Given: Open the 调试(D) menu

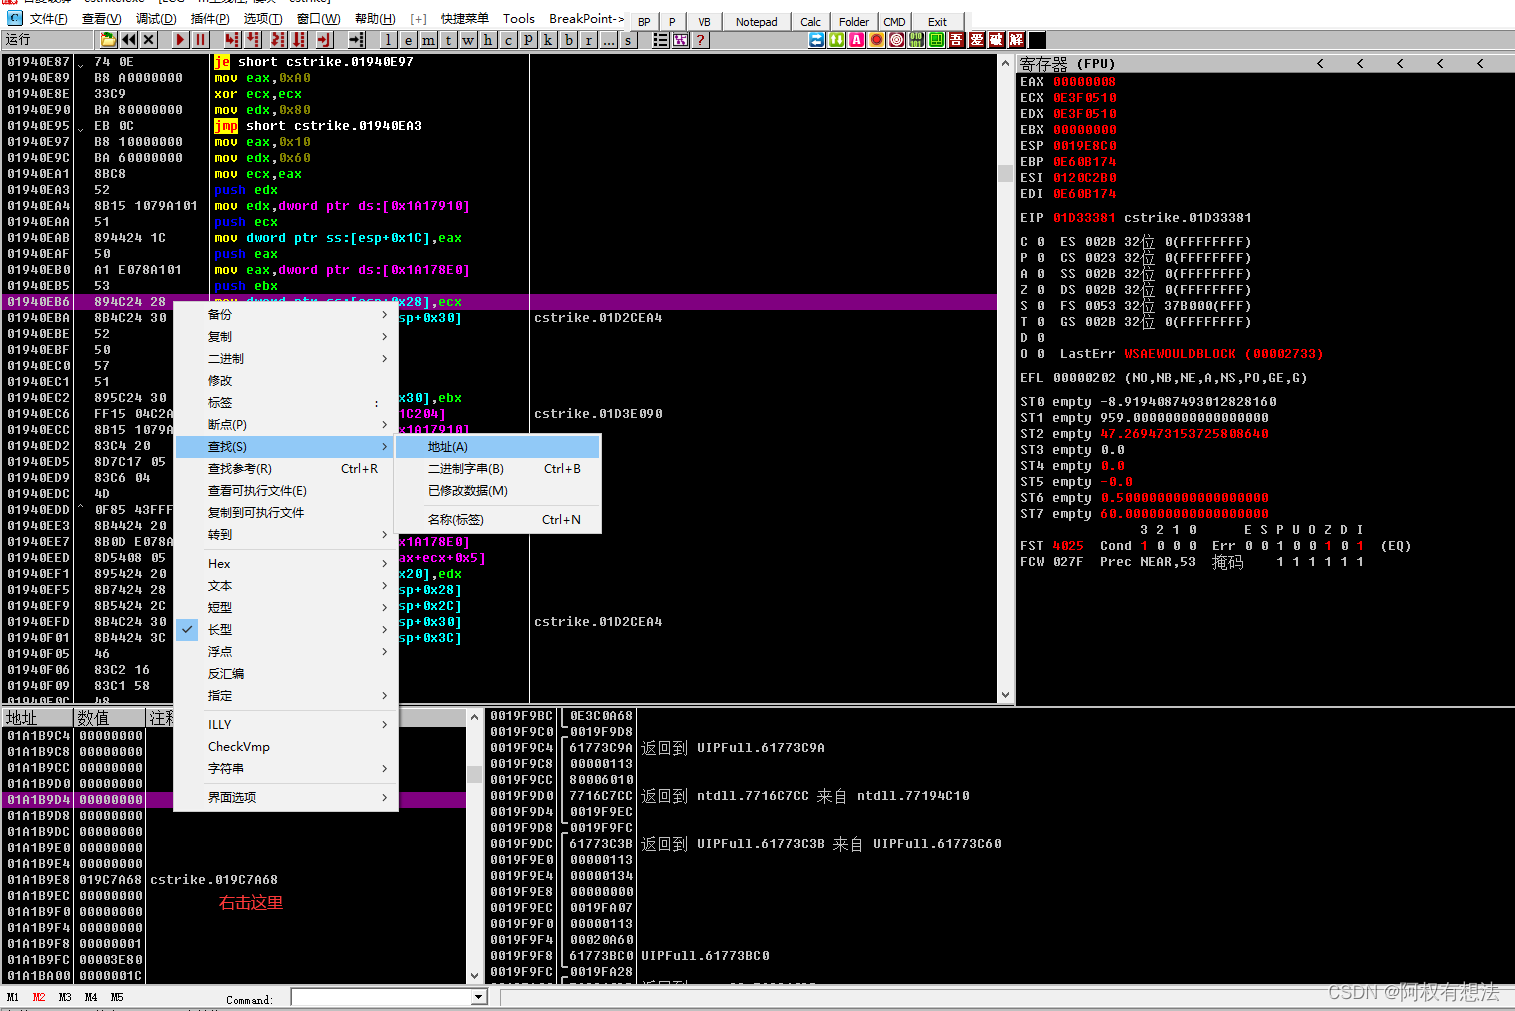Looking at the screenshot, I should tap(155, 19).
